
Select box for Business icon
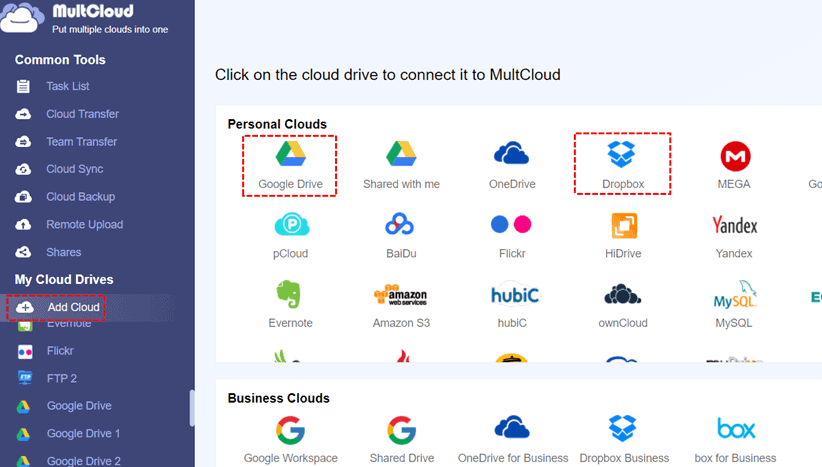[x=736, y=429]
